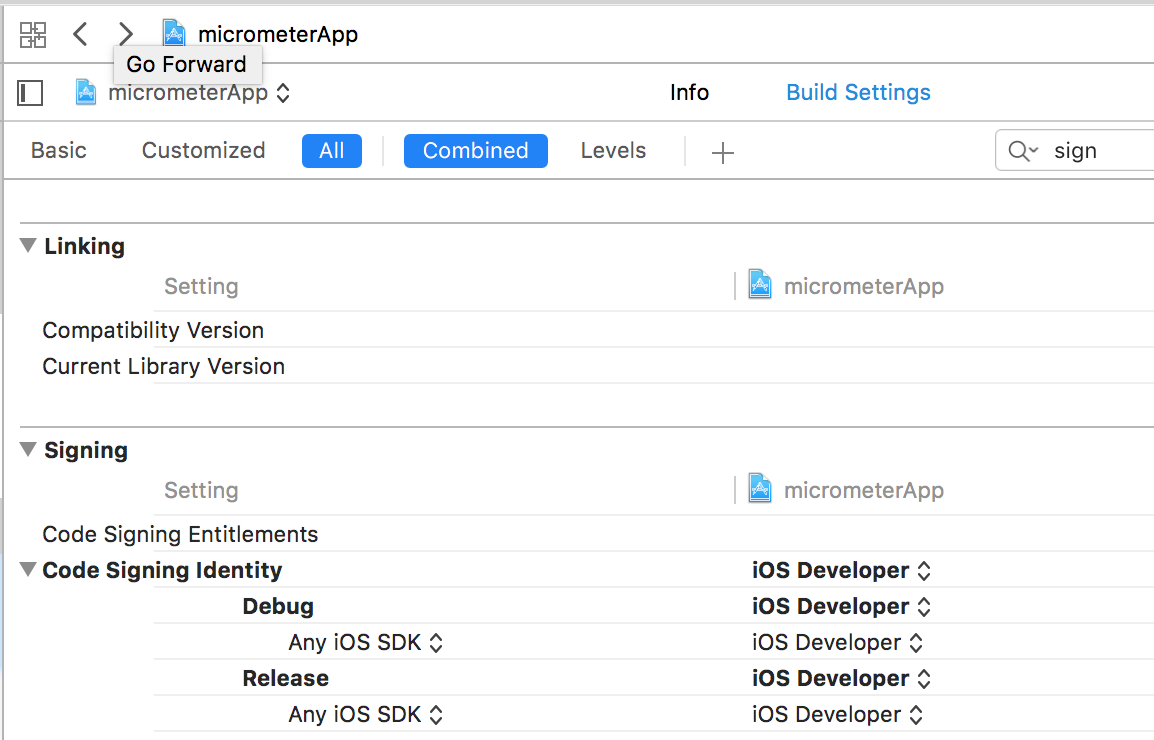Click micrometerApp icon in Signing column header

(x=760, y=490)
